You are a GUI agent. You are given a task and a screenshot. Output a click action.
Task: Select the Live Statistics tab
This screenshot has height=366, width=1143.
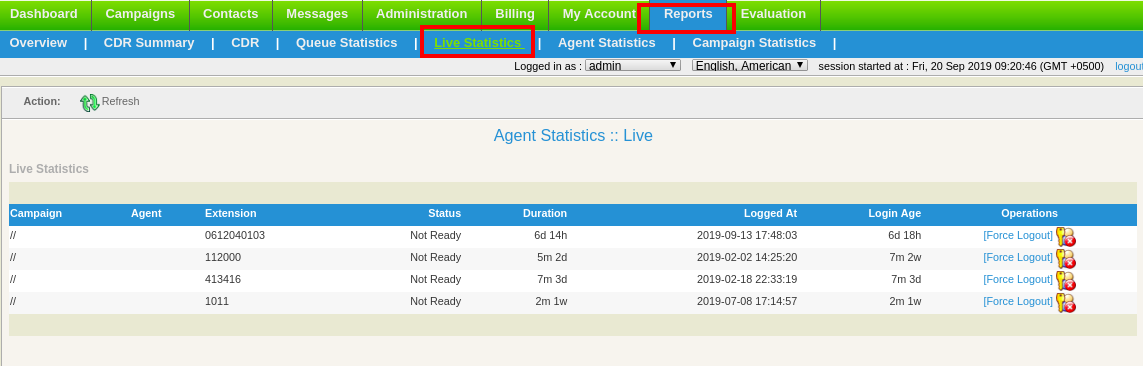click(x=478, y=43)
